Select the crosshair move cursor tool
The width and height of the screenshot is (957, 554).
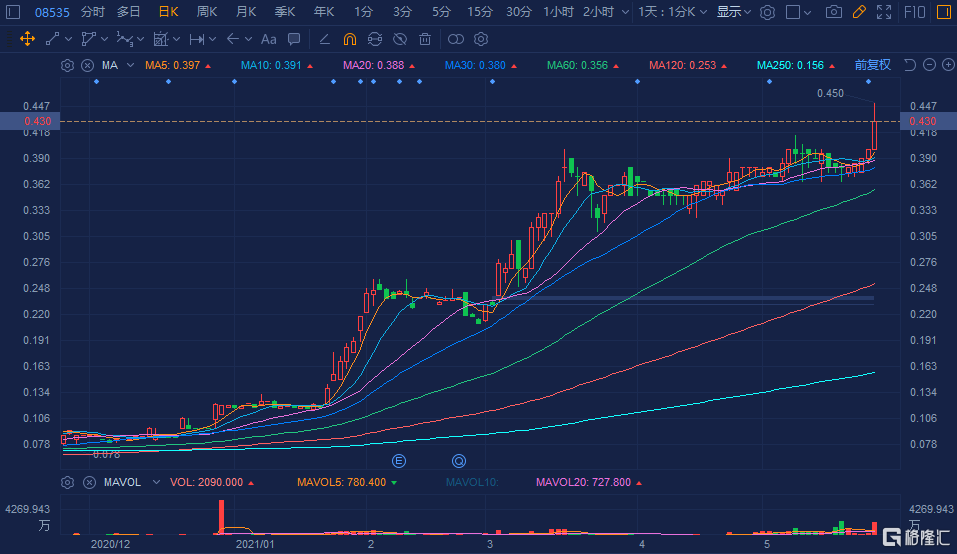[27, 39]
